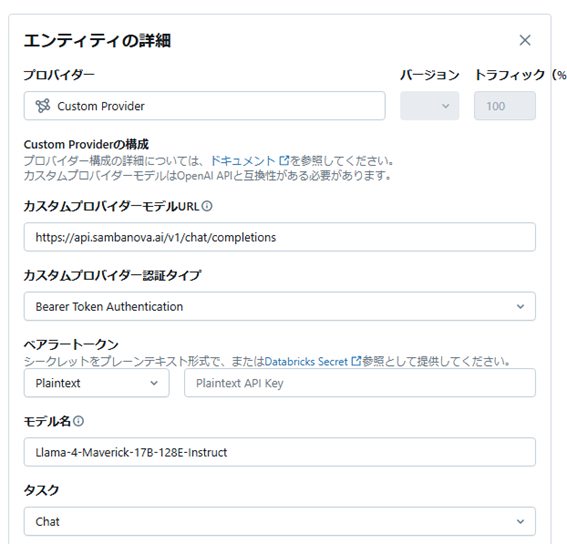This screenshot has height=544, width=567.
Task: Expand Bearer Token Authentication dropdown
Action: coord(280,306)
